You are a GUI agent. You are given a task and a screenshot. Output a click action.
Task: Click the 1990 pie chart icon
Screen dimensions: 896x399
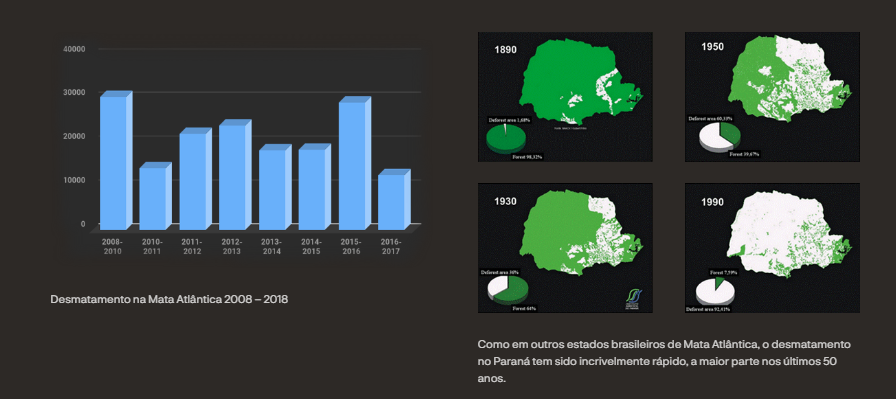(715, 291)
